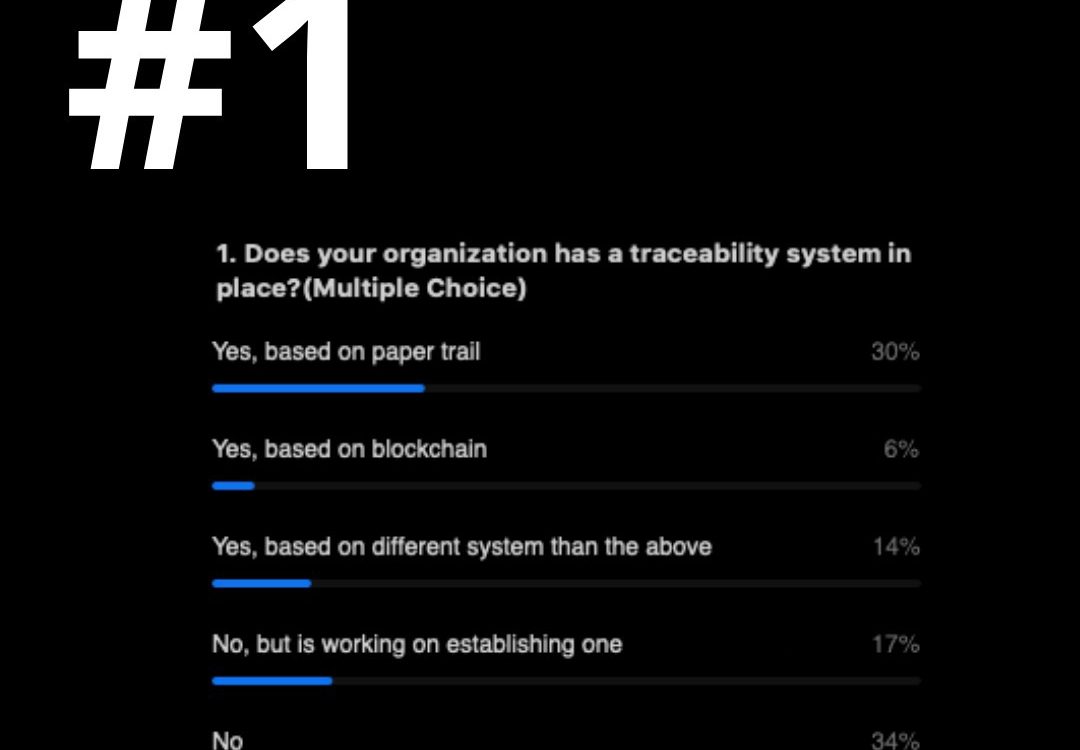Select 'No, but is working on establishing one'

(x=417, y=645)
